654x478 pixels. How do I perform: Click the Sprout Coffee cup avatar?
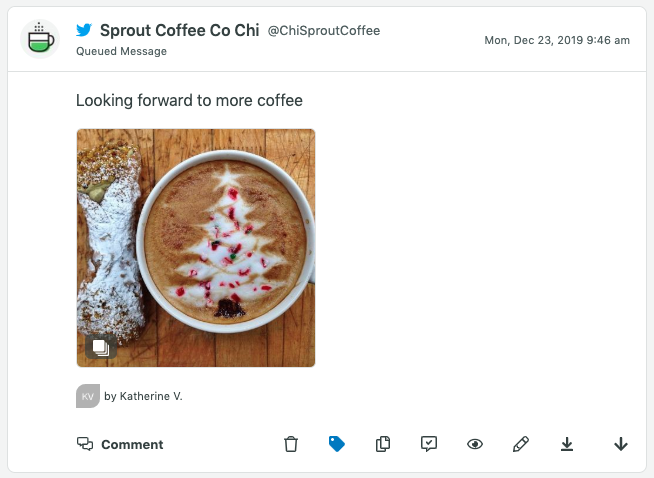coord(40,39)
